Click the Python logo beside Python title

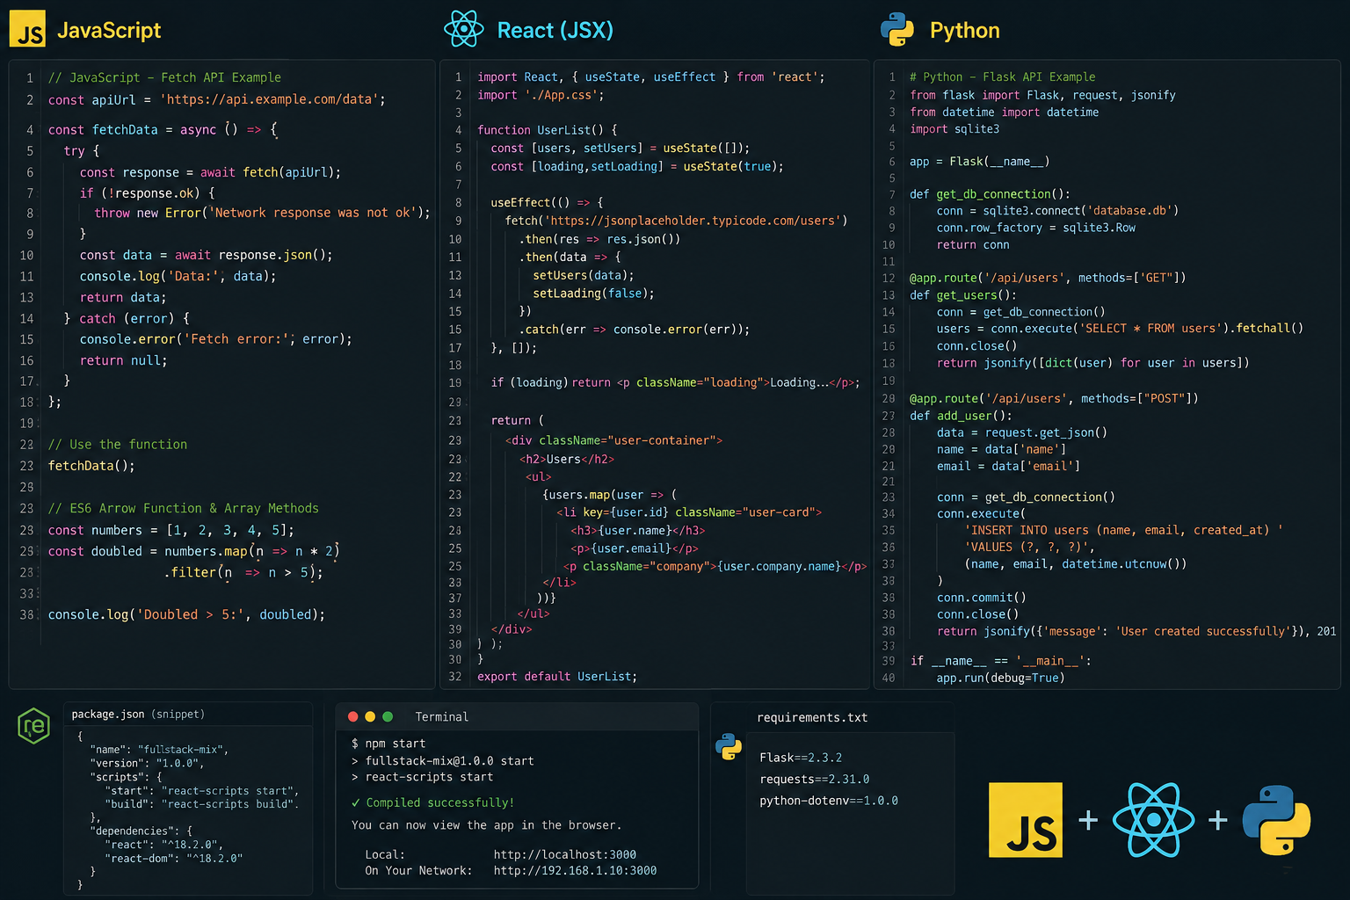coord(897,29)
